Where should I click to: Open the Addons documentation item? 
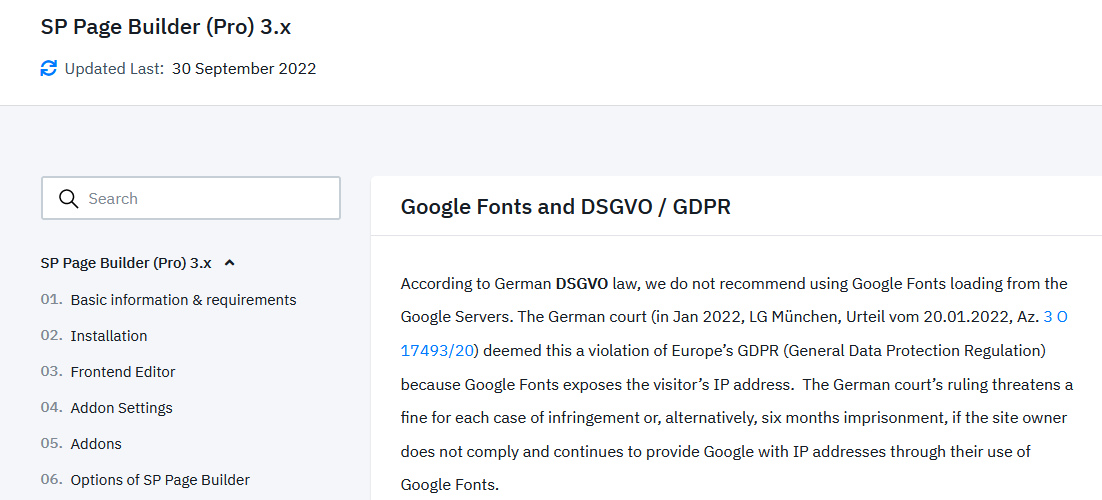[x=95, y=444]
